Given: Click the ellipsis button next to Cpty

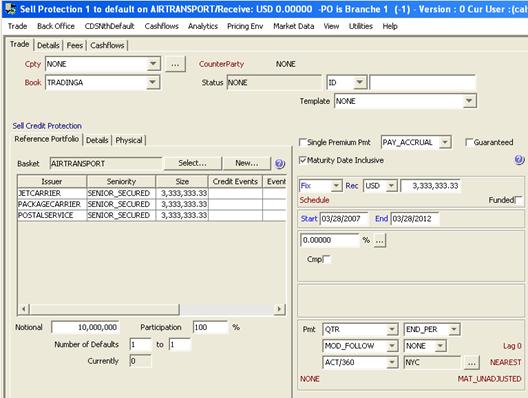Looking at the screenshot, I should [x=175, y=64].
